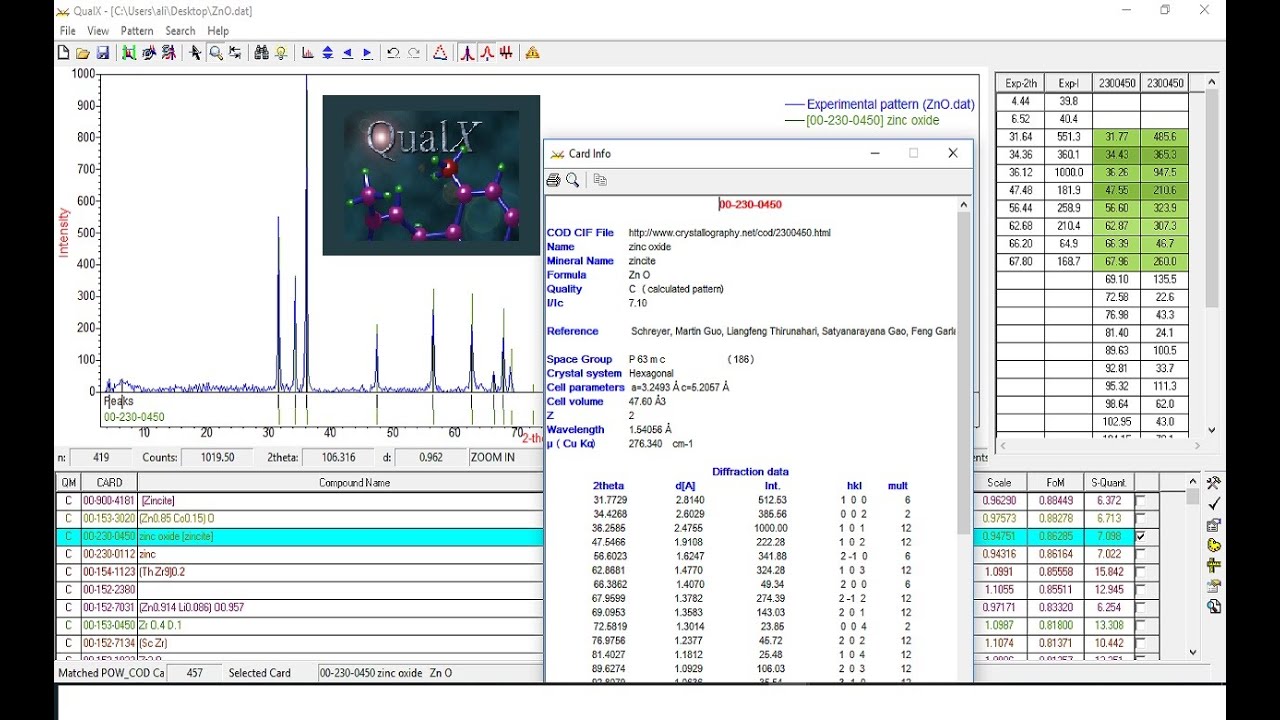This screenshot has height=720, width=1280.
Task: Click the blue right arrow icon
Action: click(x=367, y=53)
